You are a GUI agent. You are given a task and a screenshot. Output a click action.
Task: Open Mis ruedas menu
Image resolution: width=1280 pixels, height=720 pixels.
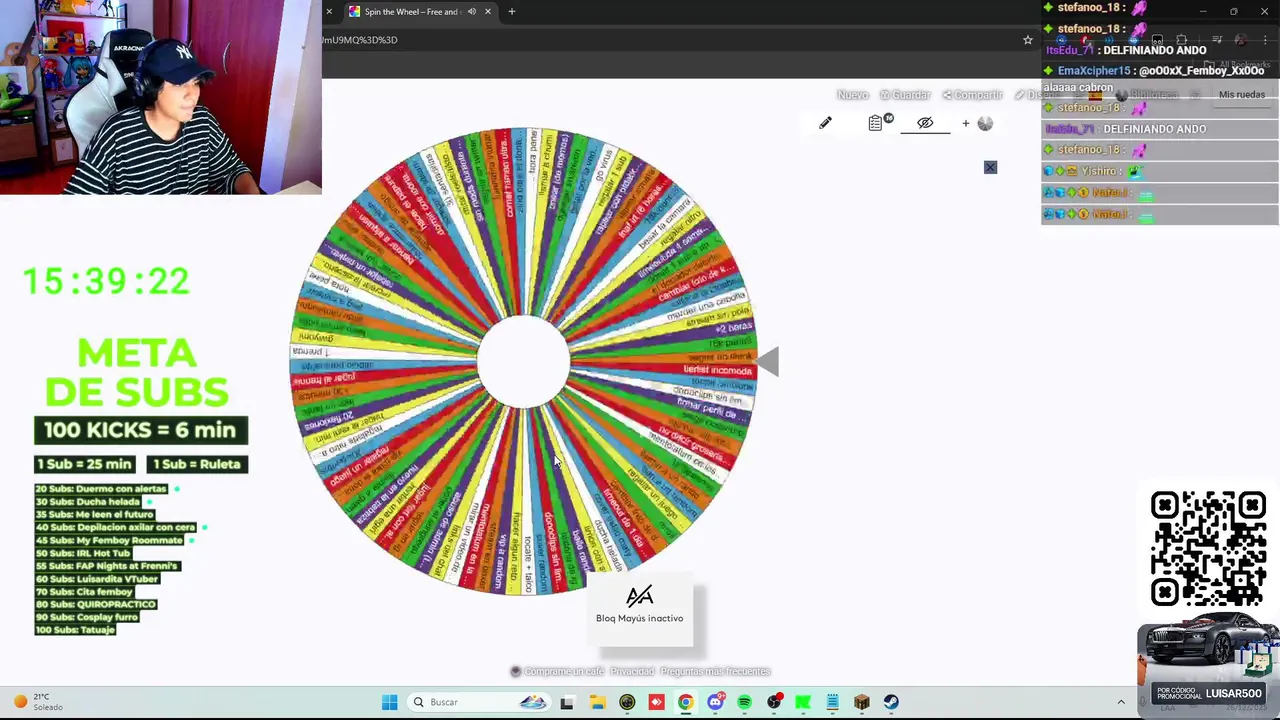1241,95
